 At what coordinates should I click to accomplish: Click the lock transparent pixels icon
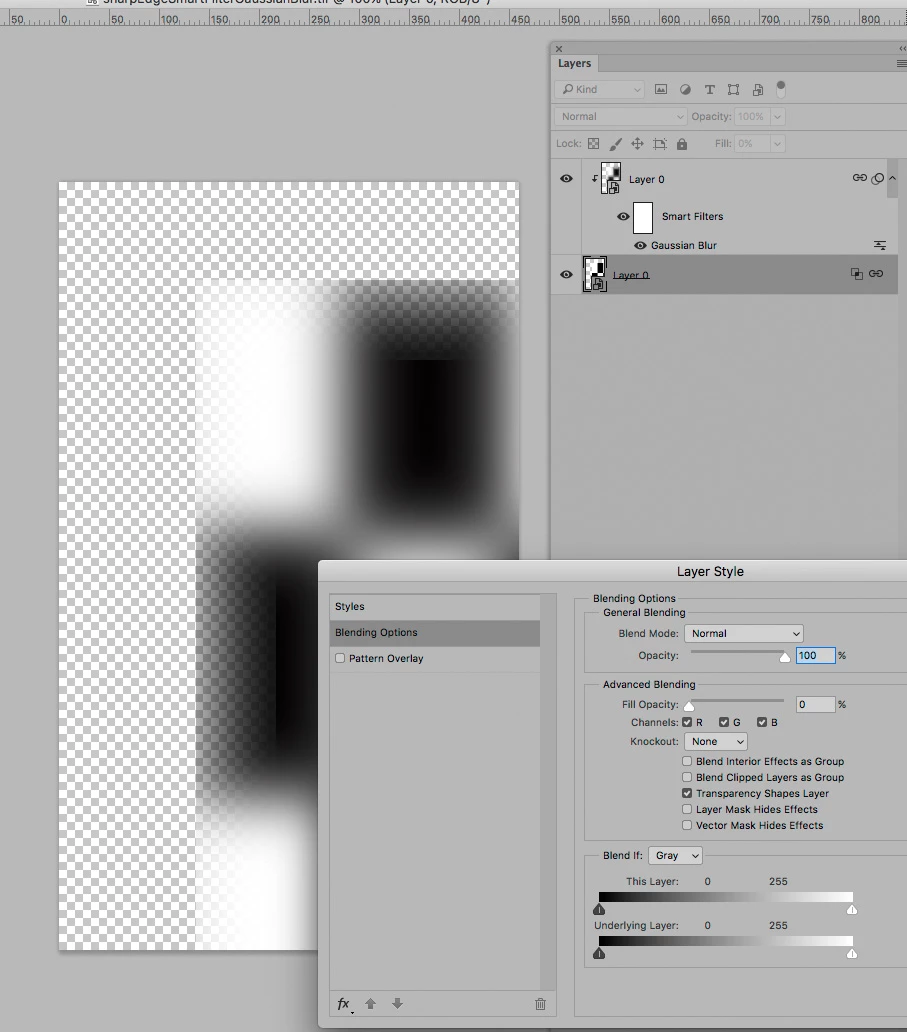click(594, 143)
